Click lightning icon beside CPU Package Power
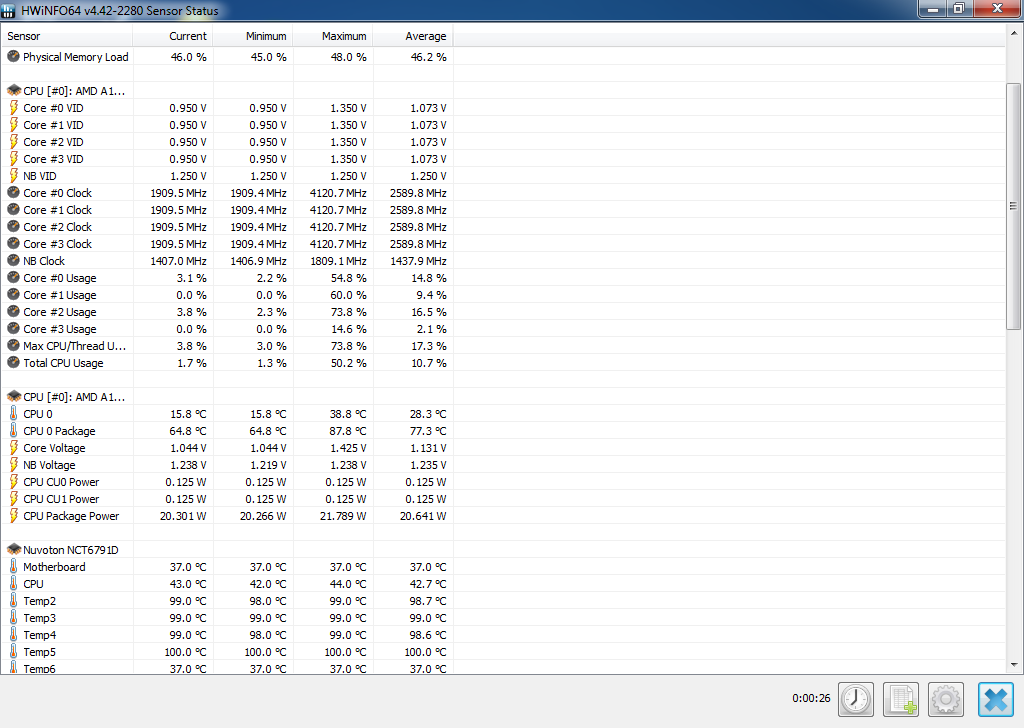Screen dimensions: 1024x728 coord(13,516)
